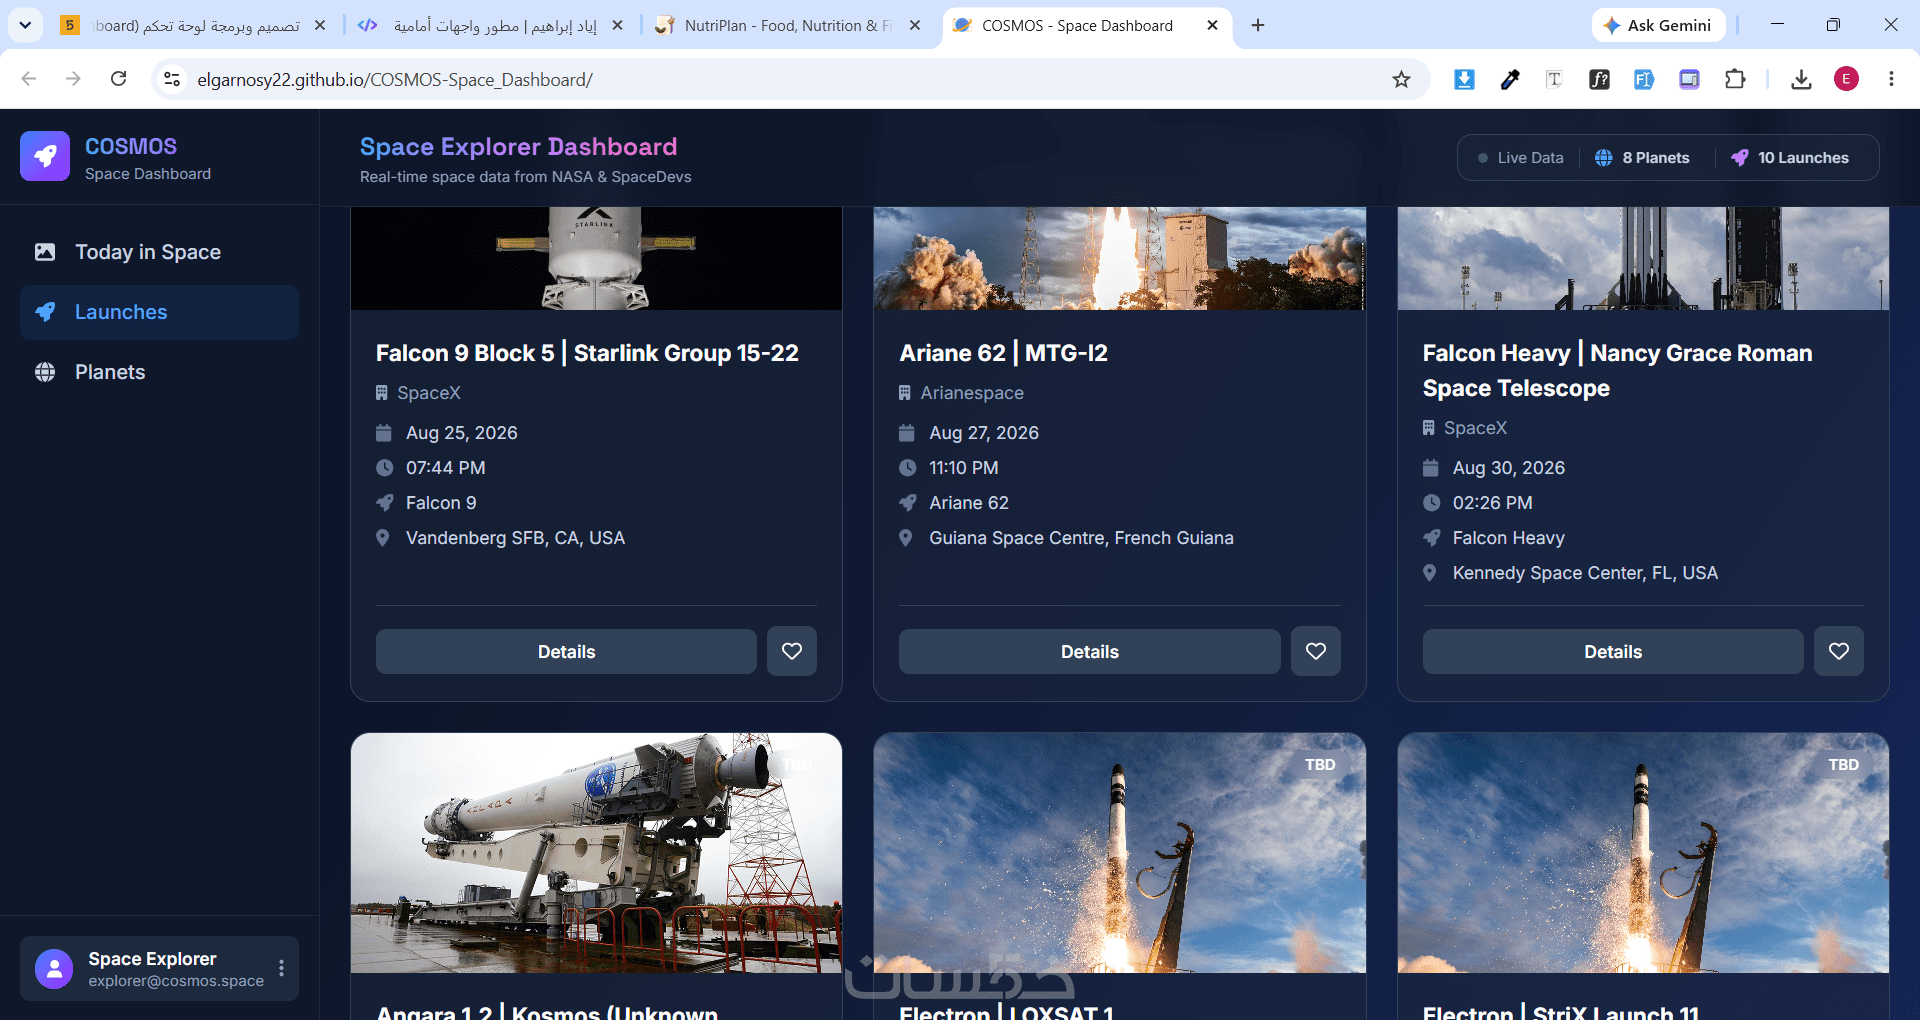Click the color picker eyedropper extension icon
Image resolution: width=1920 pixels, height=1020 pixels.
click(x=1510, y=79)
